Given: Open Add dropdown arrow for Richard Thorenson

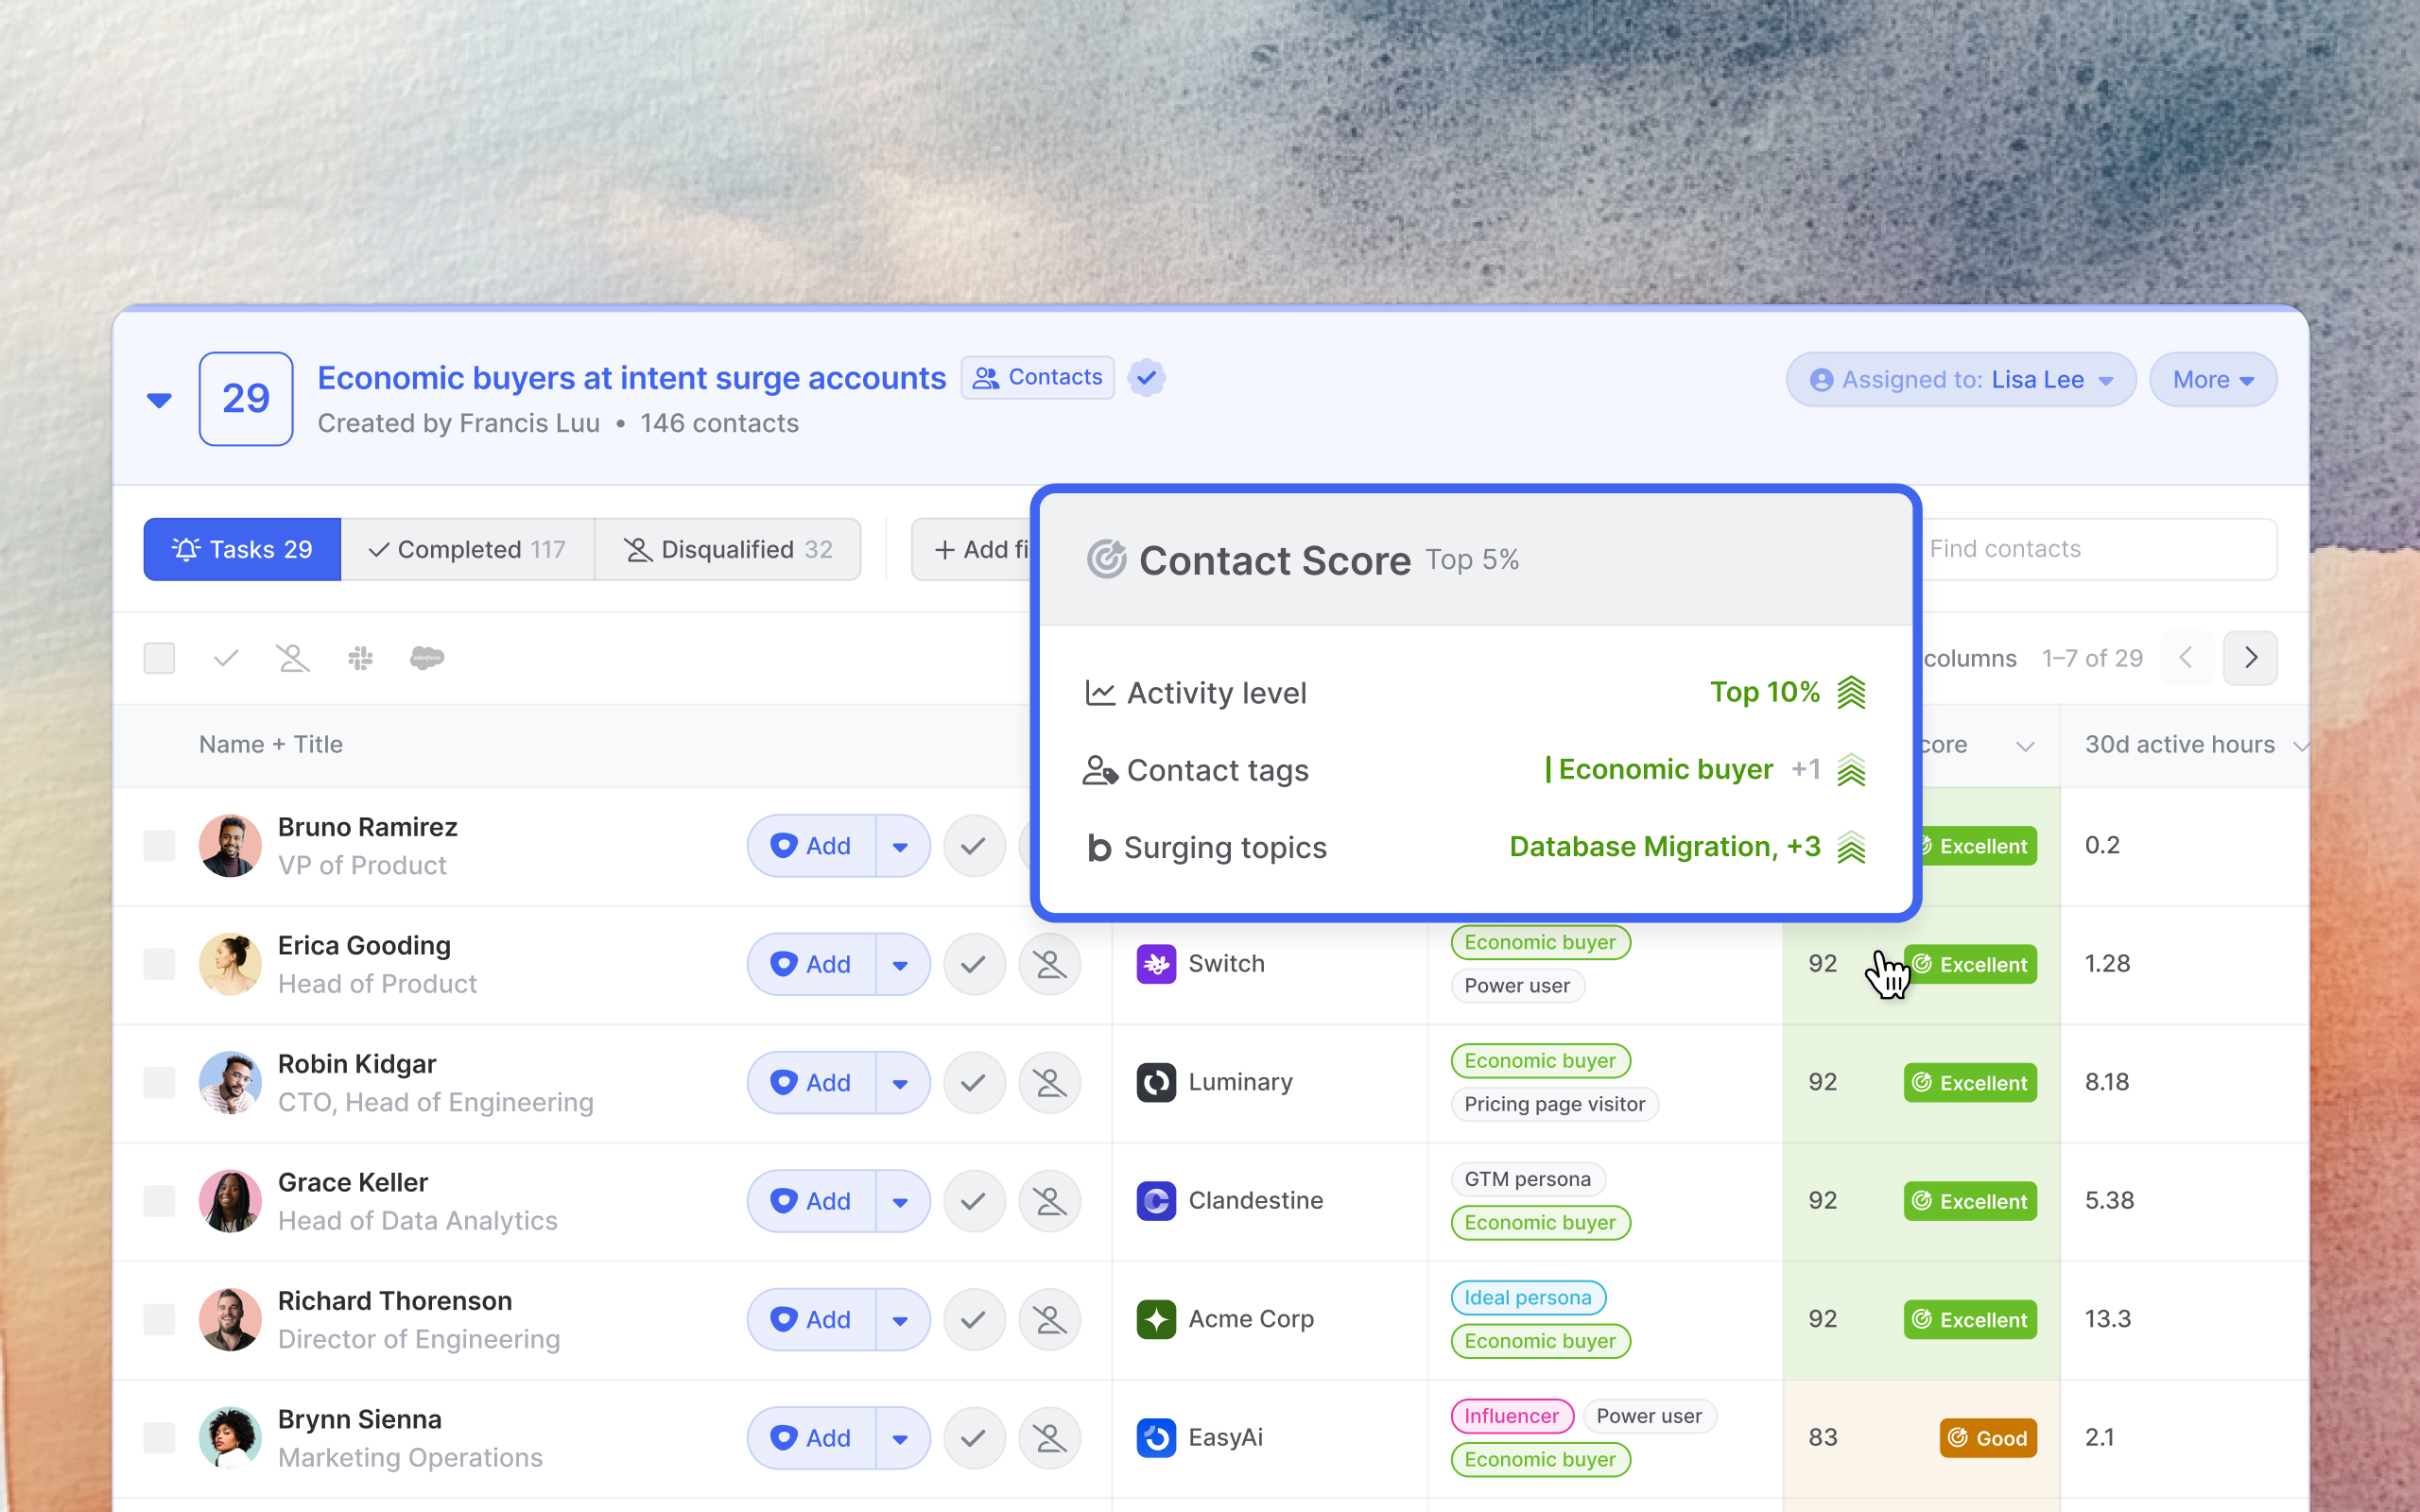Looking at the screenshot, I should coord(900,1320).
